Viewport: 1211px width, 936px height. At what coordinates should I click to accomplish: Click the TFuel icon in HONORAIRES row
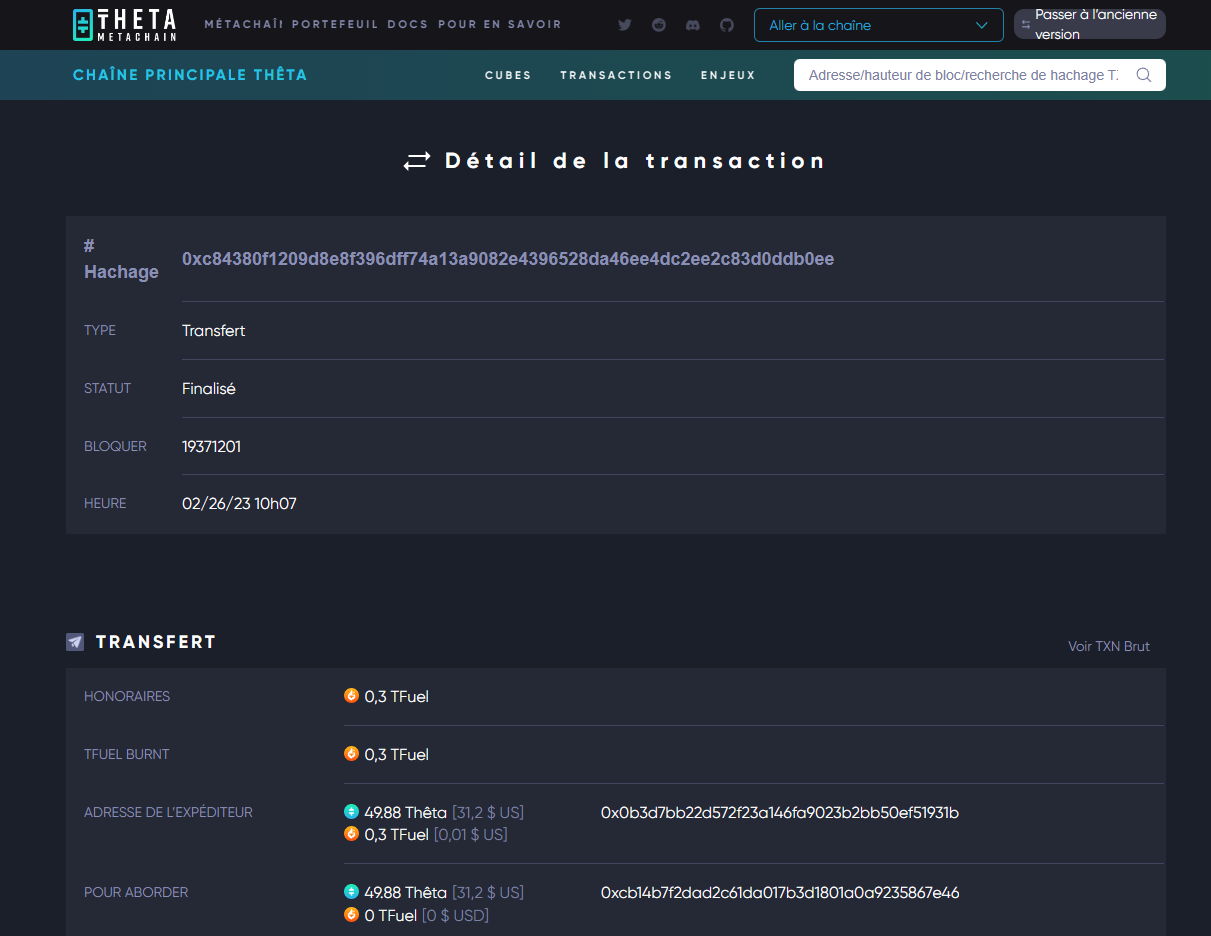click(351, 696)
